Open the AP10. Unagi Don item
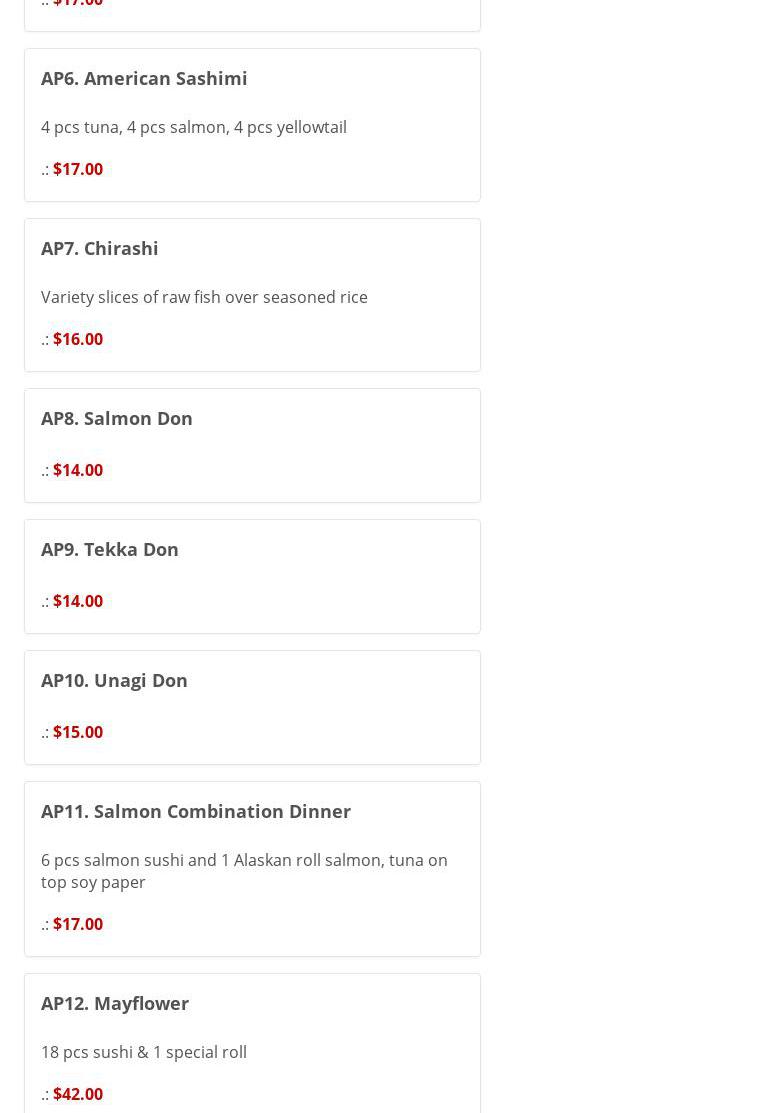Viewport: 770px width, 1113px height. point(114,680)
